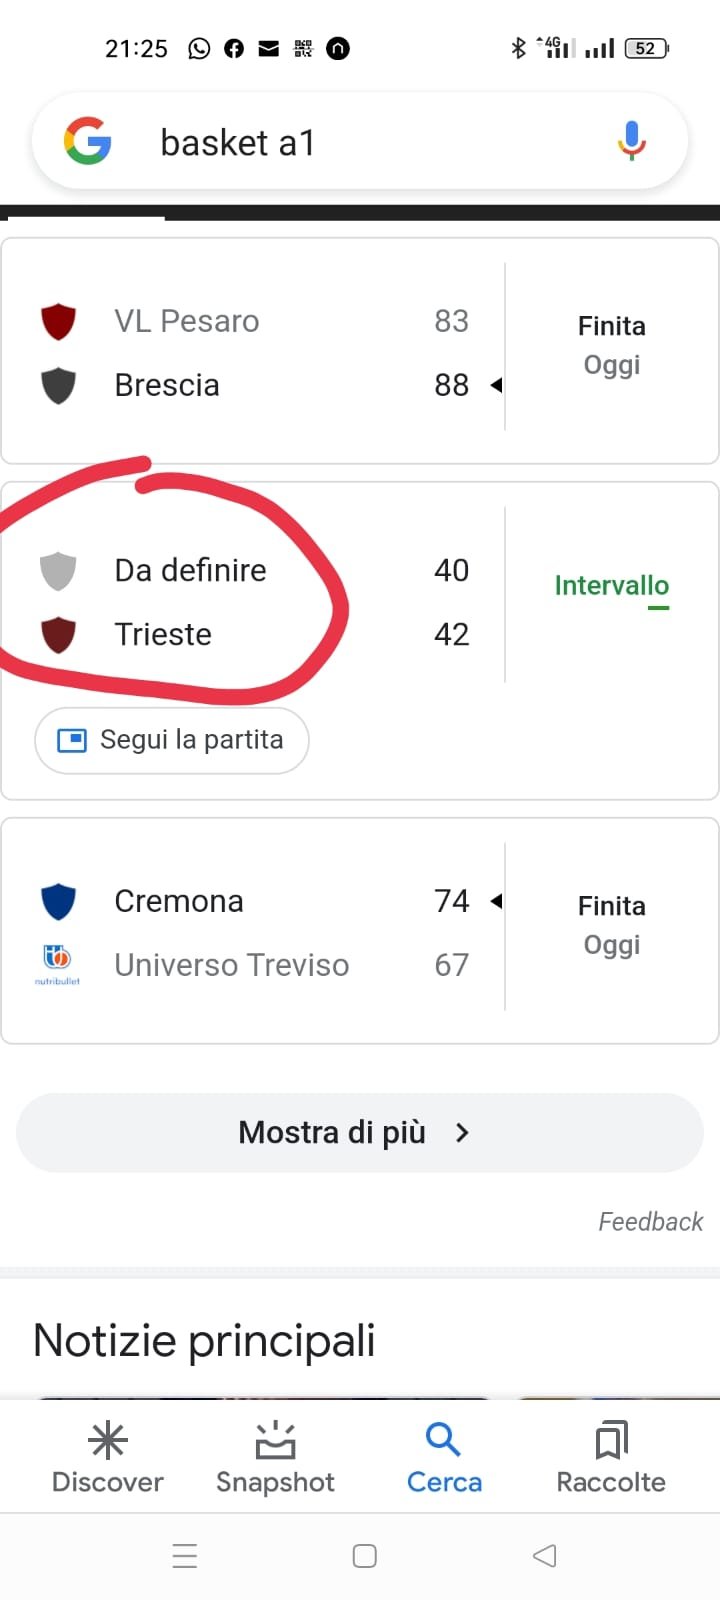Open the Raccolte tab
The height and width of the screenshot is (1600, 720).
611,1458
